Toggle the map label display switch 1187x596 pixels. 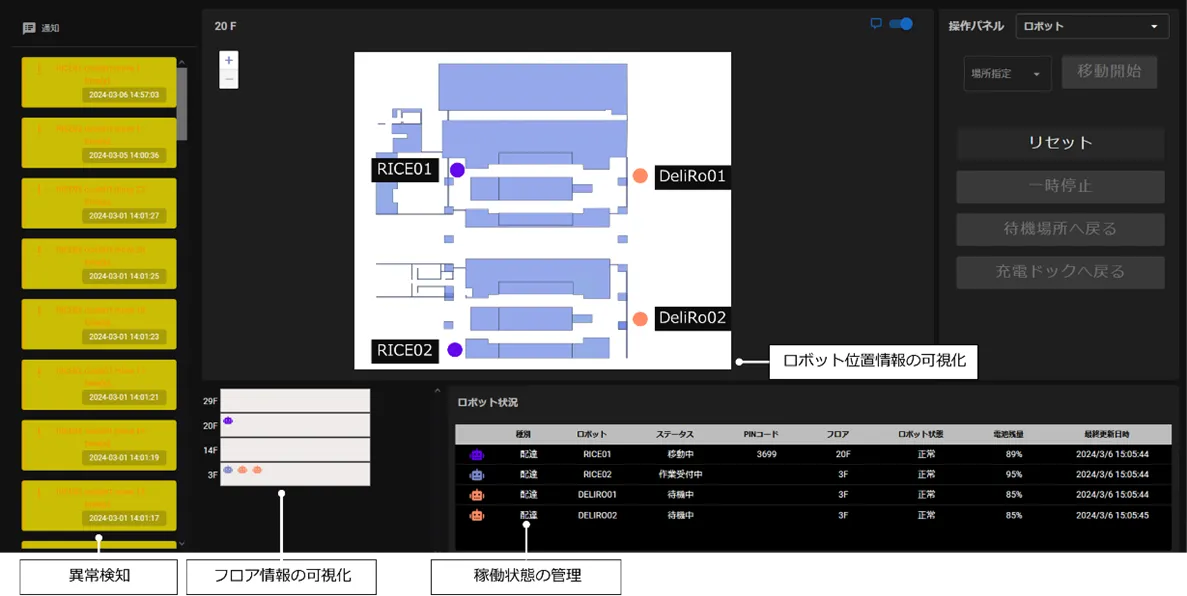coord(902,24)
